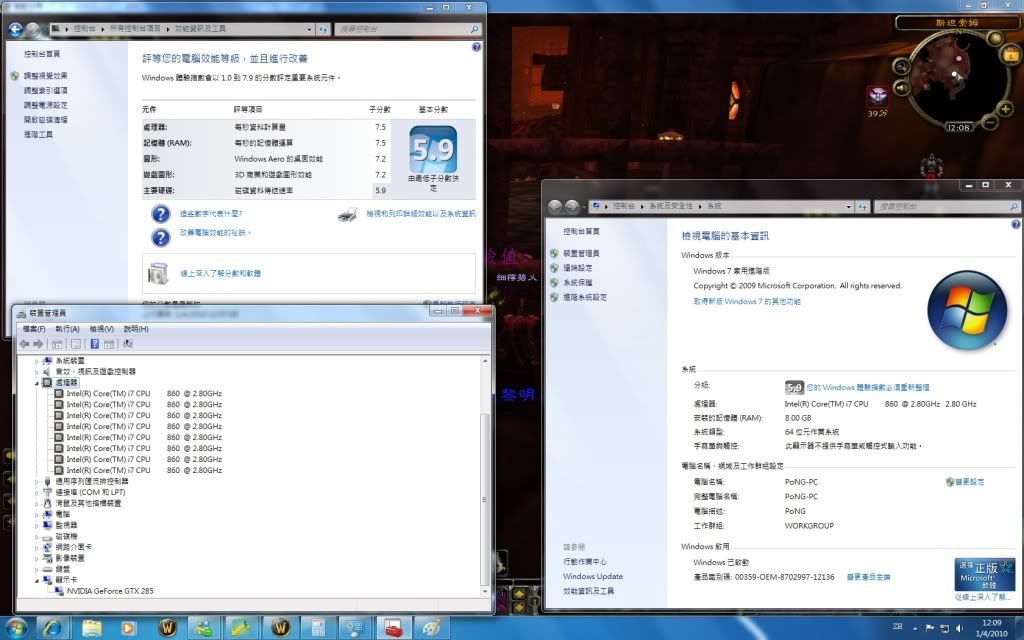Open the 檔案(F) menu in Device Manager
Screen dimensions: 1024x640
34,329
